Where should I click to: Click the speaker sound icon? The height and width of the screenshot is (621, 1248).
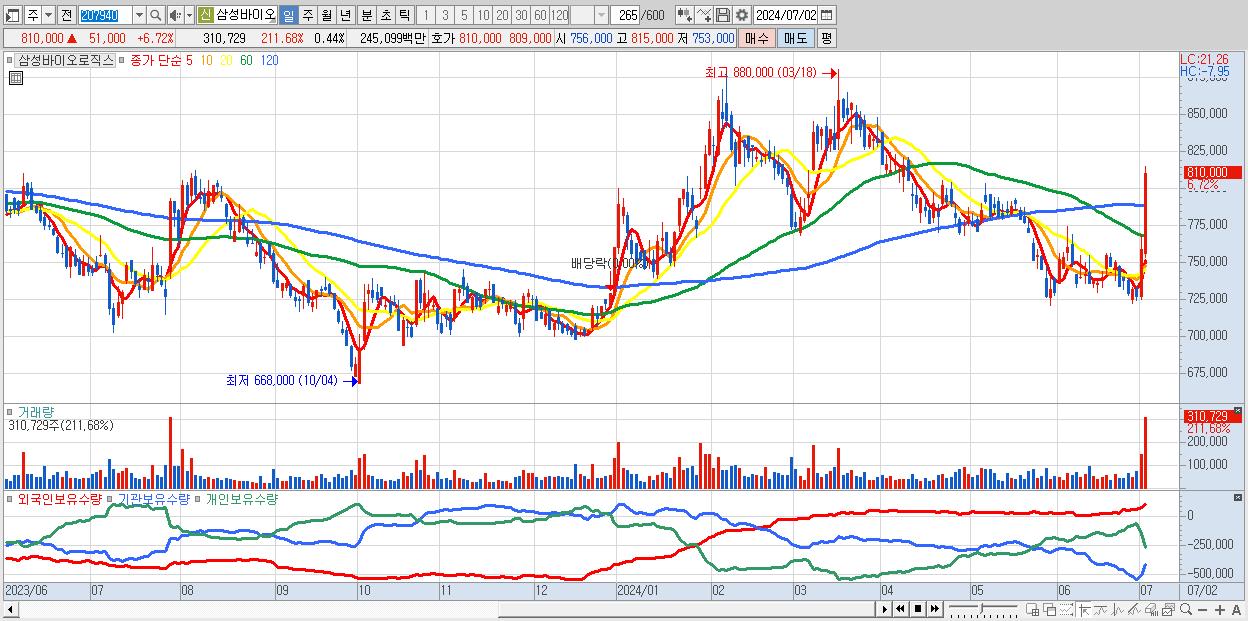(175, 15)
